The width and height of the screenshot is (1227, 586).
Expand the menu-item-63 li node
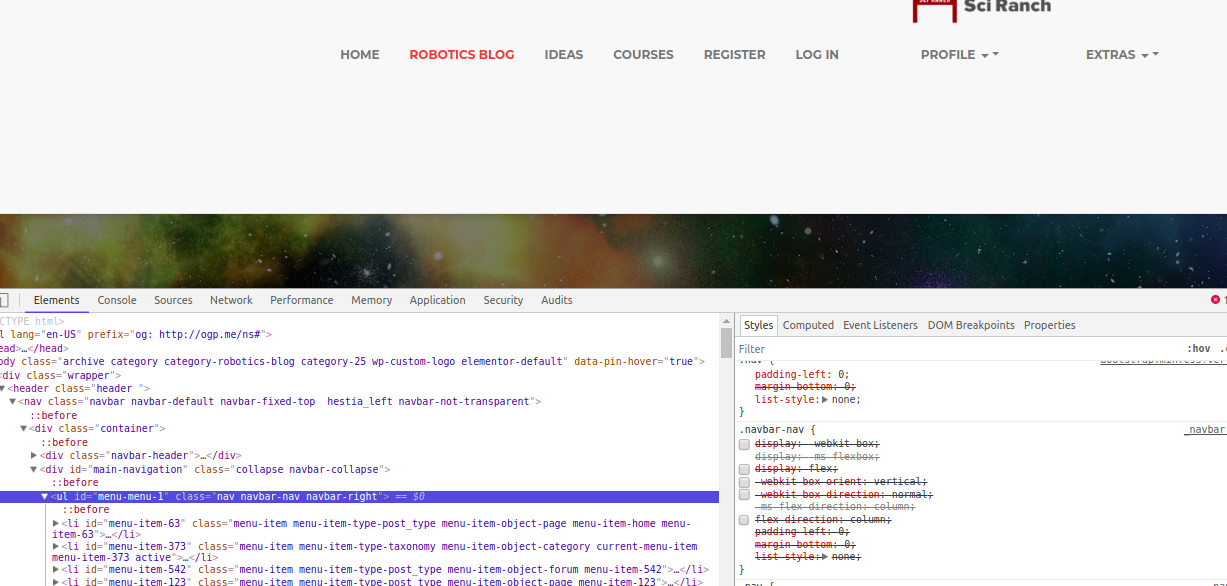click(56, 524)
